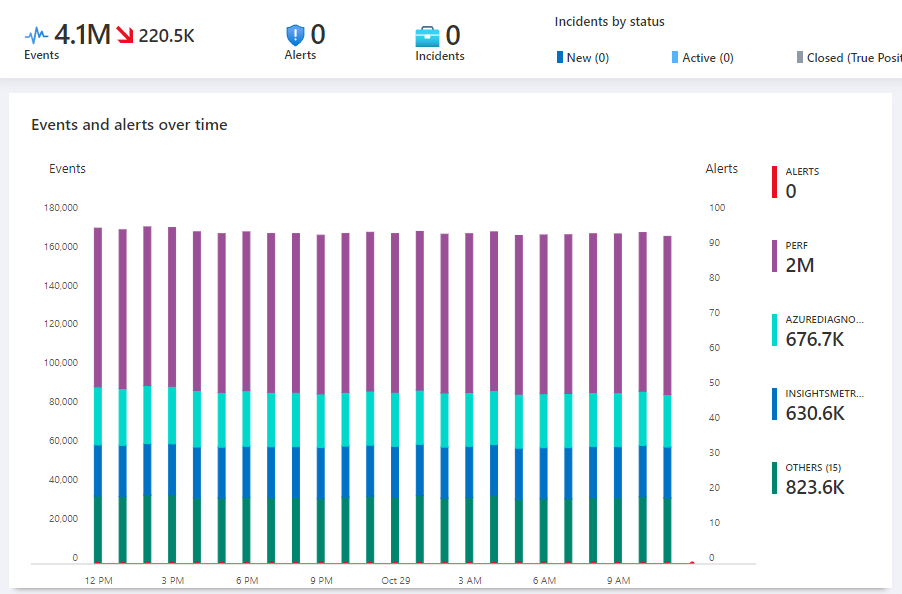Image resolution: width=902 pixels, height=594 pixels.
Task: Click the last bar's cyan segment
Action: coord(668,425)
